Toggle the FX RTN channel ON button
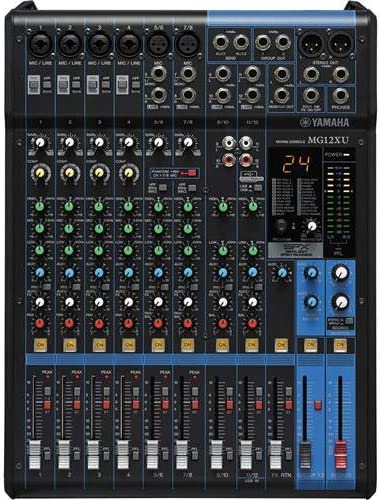 281,345
